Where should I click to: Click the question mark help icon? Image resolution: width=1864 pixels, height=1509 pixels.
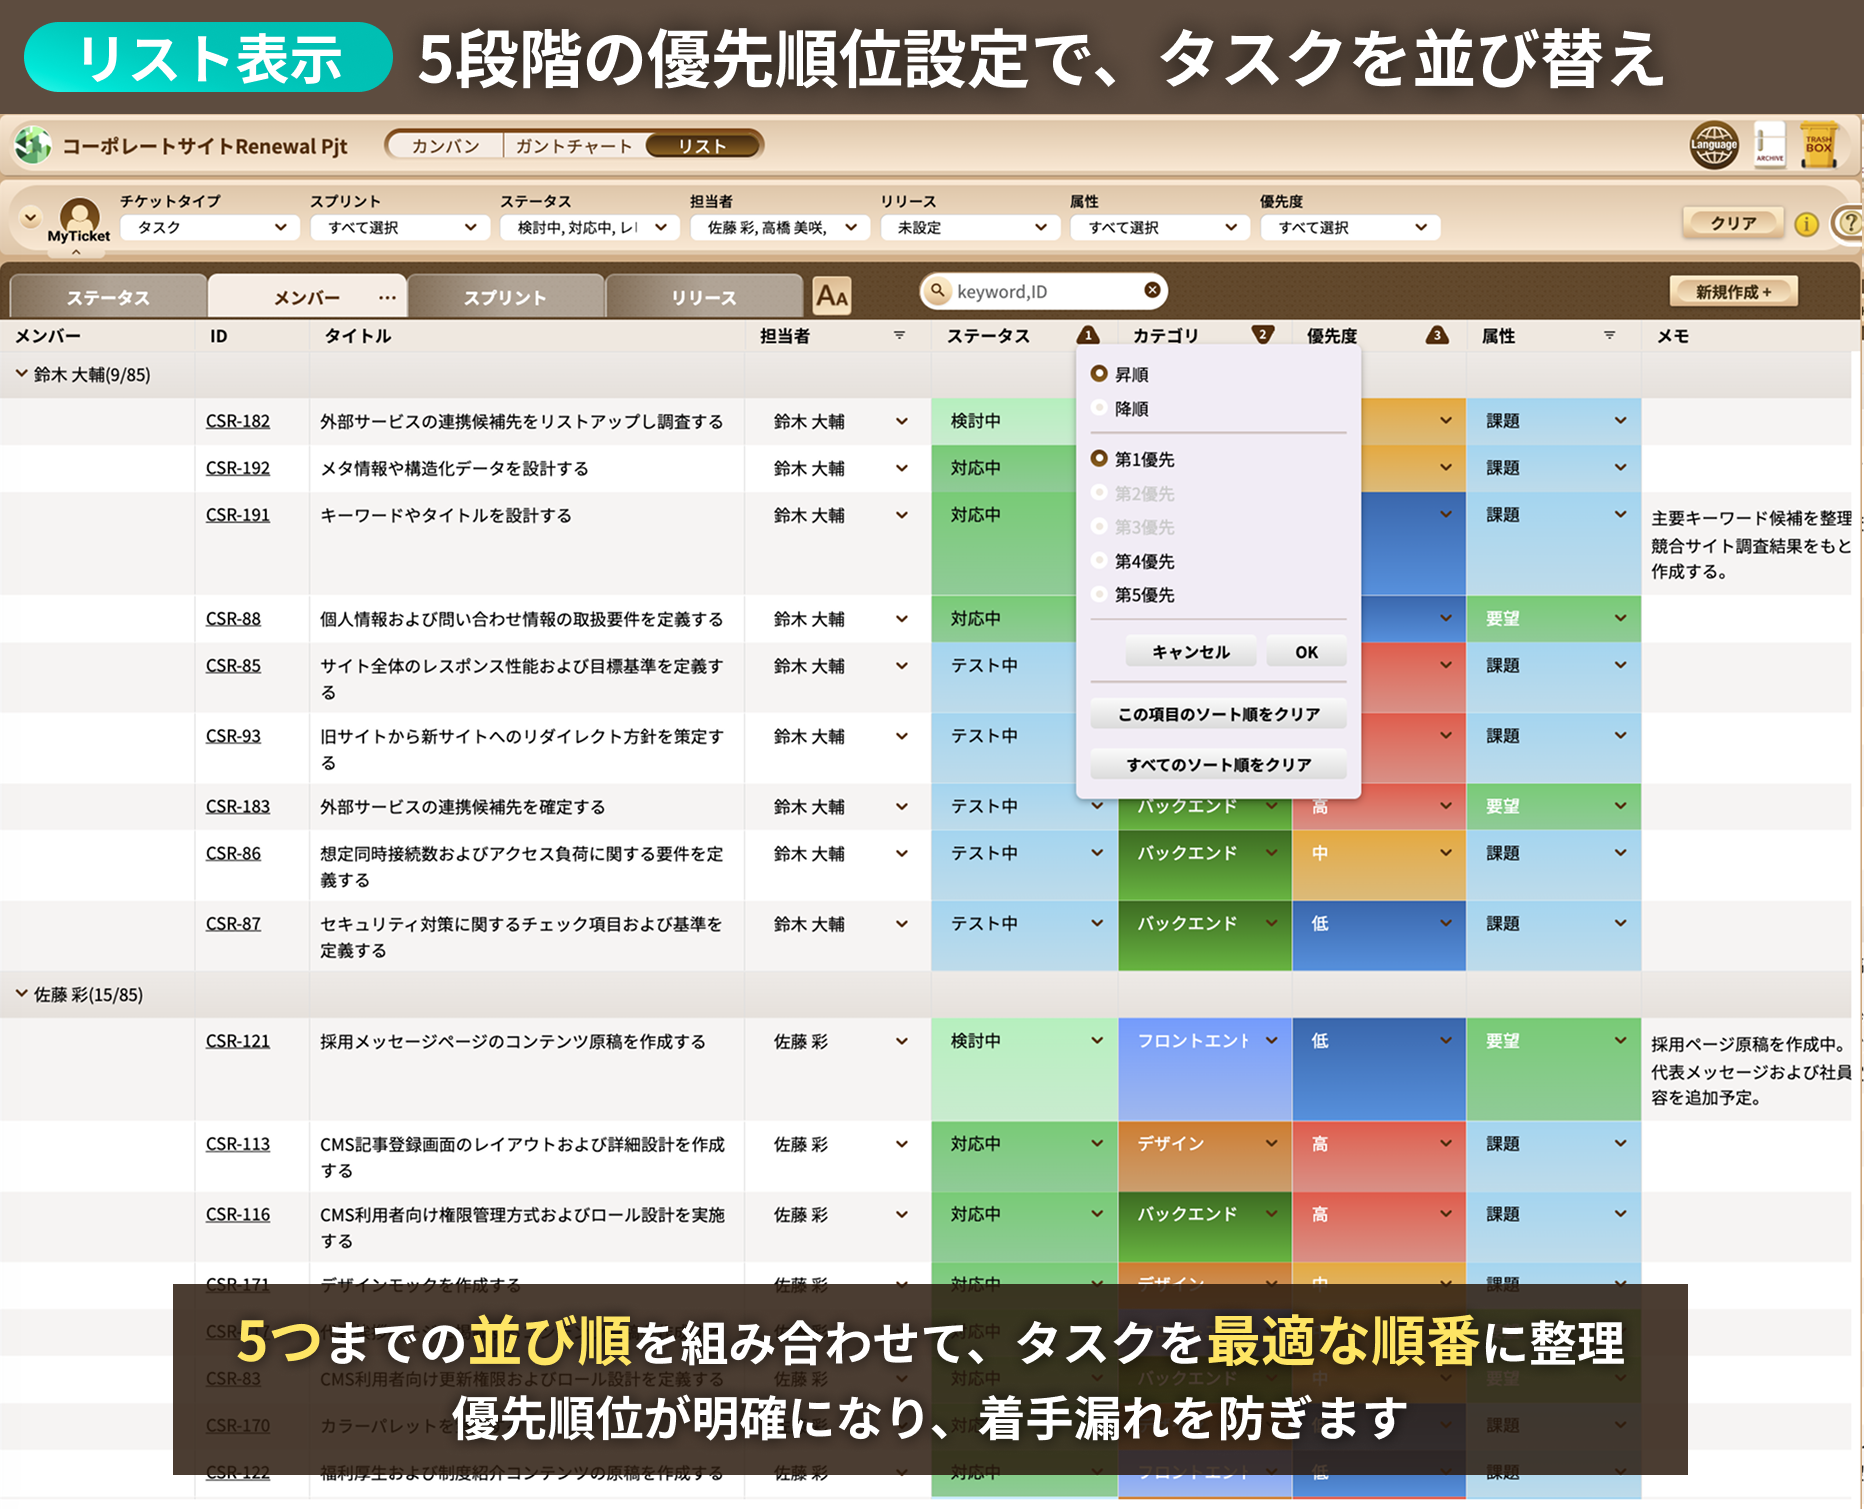tap(1850, 223)
